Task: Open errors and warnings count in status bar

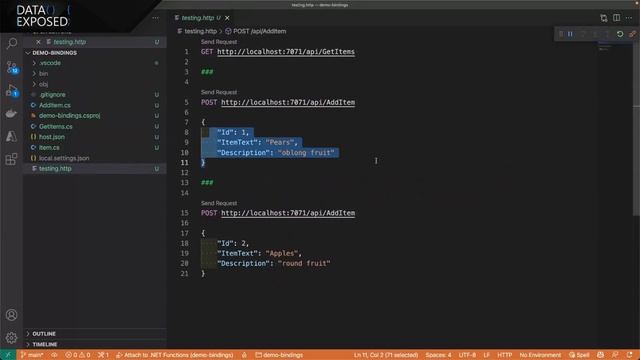Action: (x=78, y=355)
